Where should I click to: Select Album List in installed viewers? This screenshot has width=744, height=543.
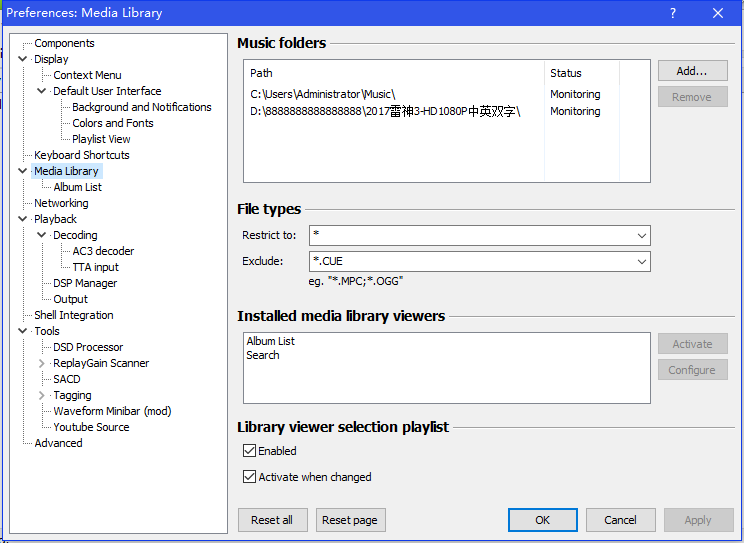coord(271,341)
